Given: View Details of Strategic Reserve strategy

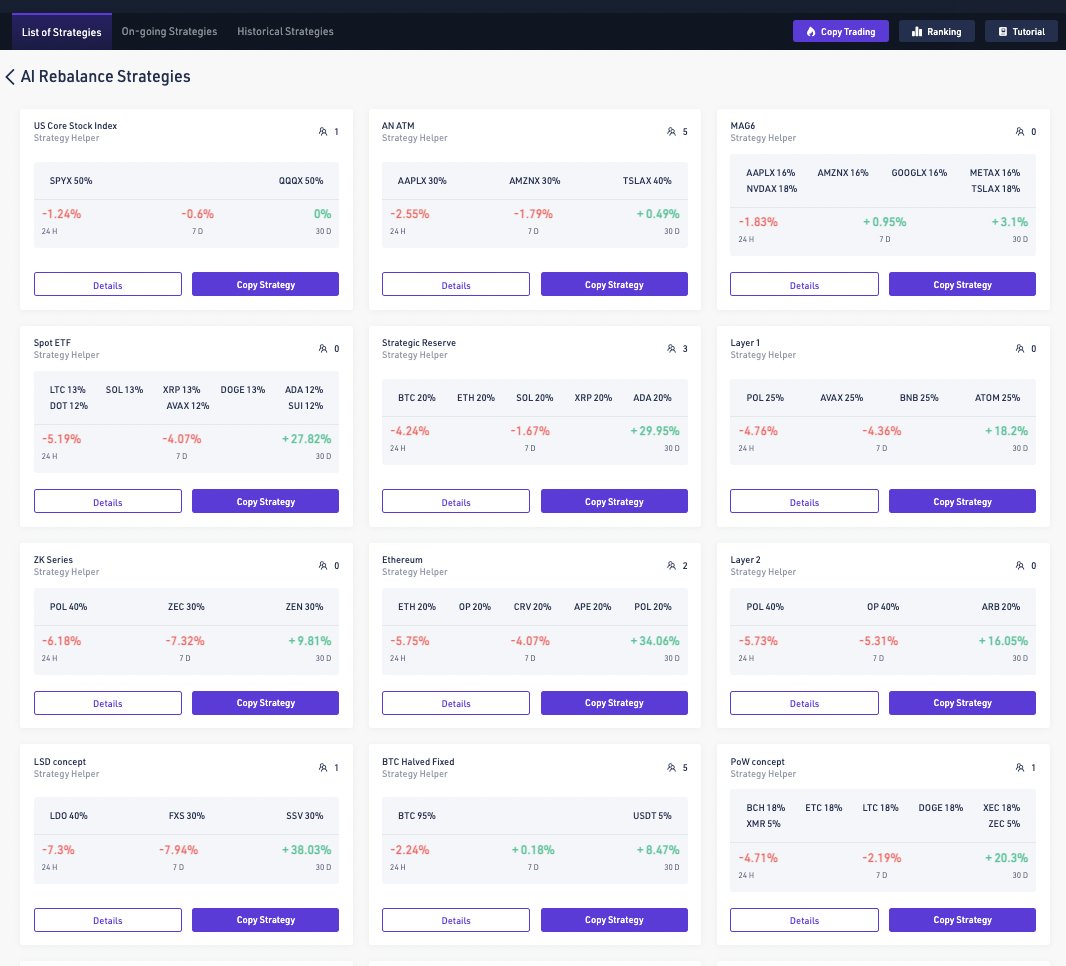Looking at the screenshot, I should point(455,501).
